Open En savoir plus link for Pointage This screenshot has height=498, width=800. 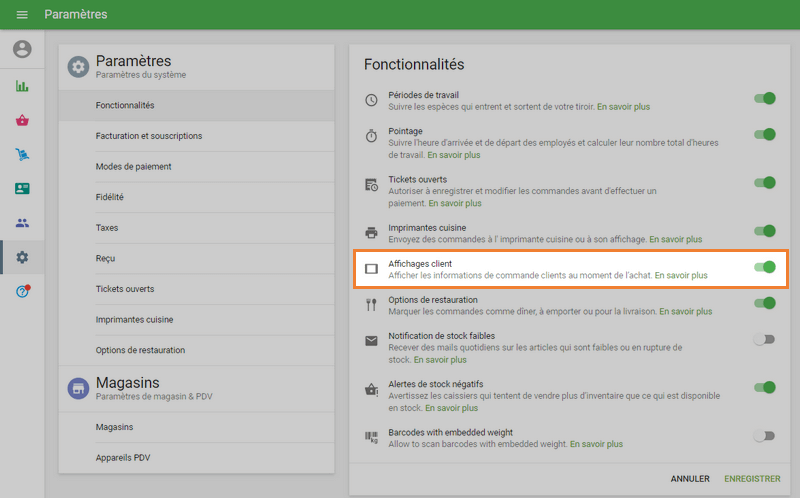pos(453,155)
